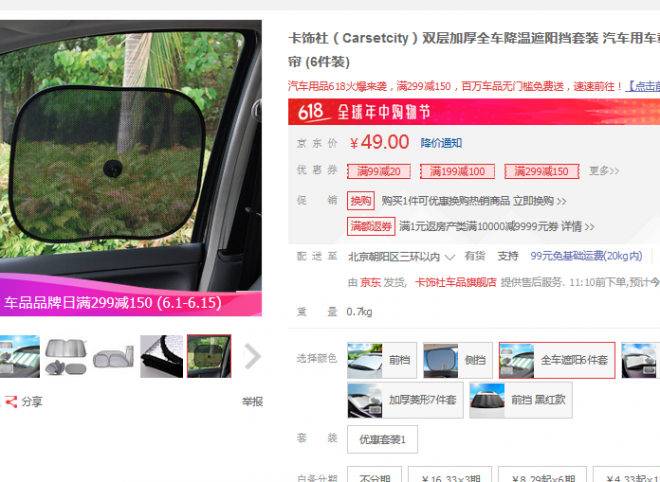Click the 降价通知 price alert link
The image size is (660, 482).
point(441,143)
